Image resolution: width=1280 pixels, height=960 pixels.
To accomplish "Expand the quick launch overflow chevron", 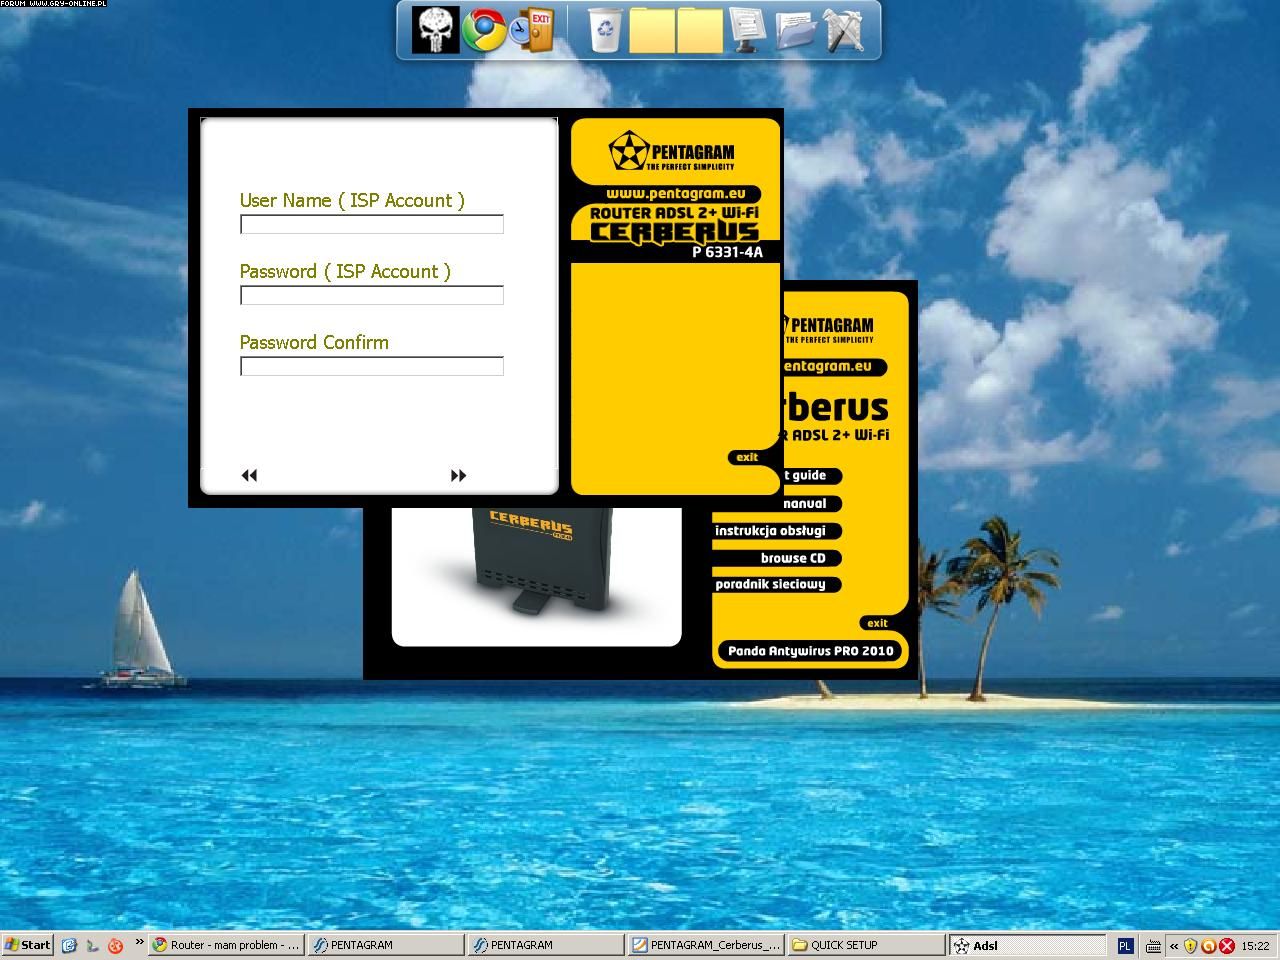I will click(x=139, y=942).
